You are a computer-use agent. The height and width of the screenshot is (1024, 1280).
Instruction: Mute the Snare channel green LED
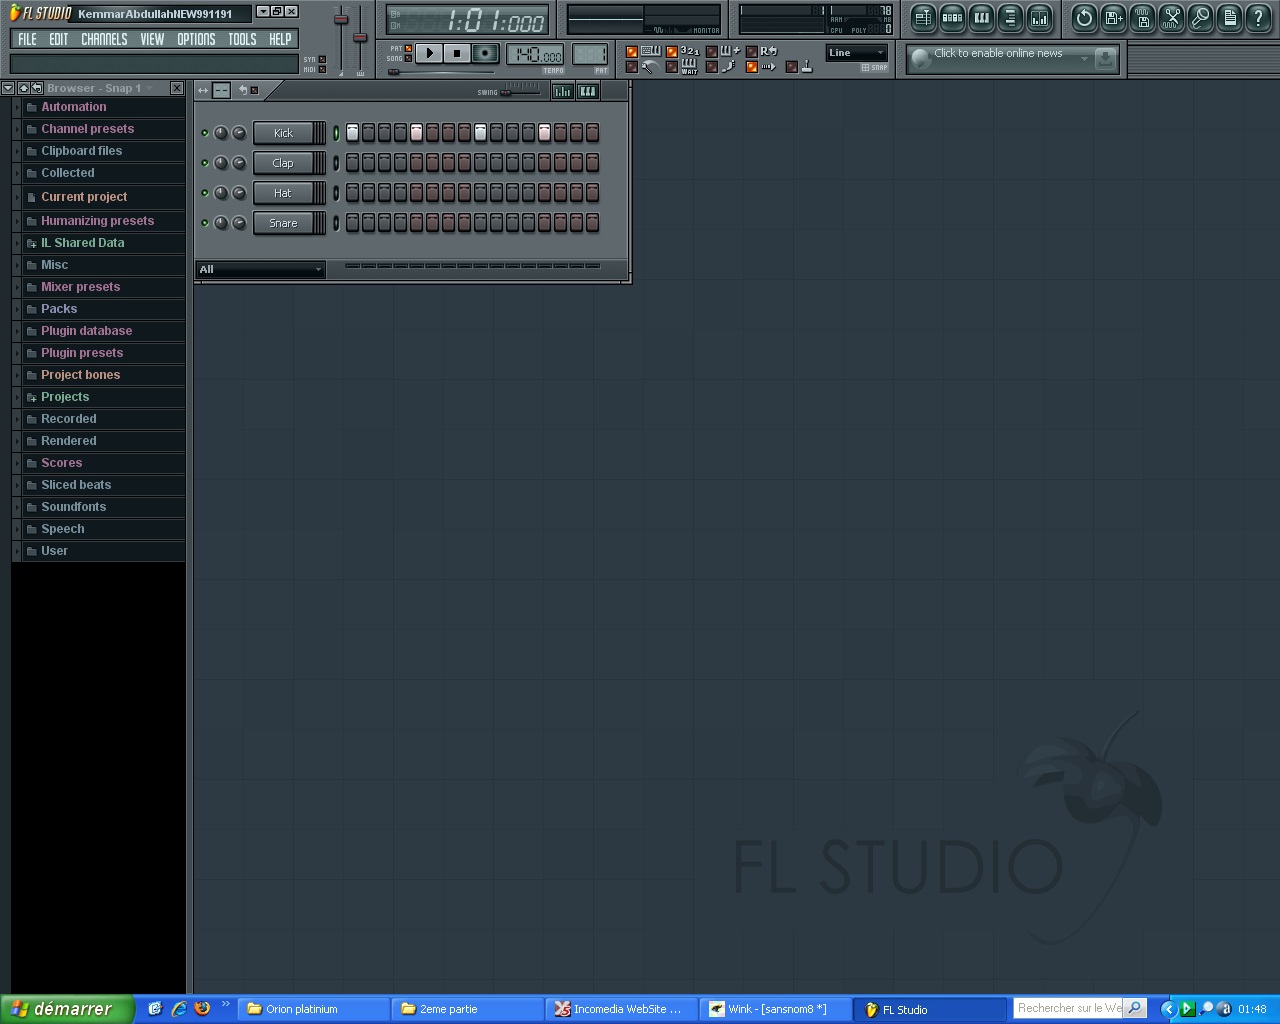tap(205, 223)
